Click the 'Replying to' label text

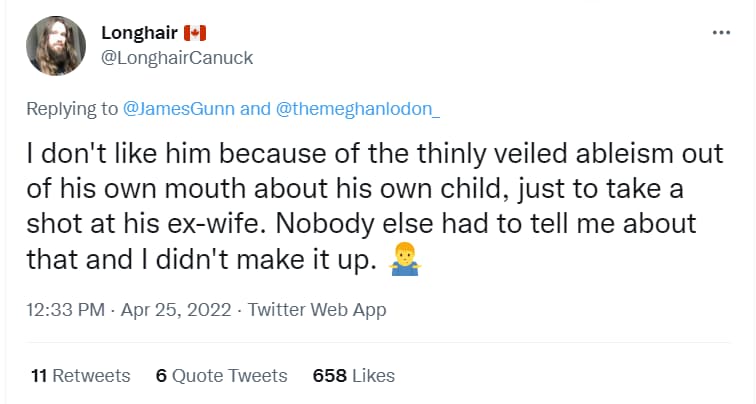(72, 109)
